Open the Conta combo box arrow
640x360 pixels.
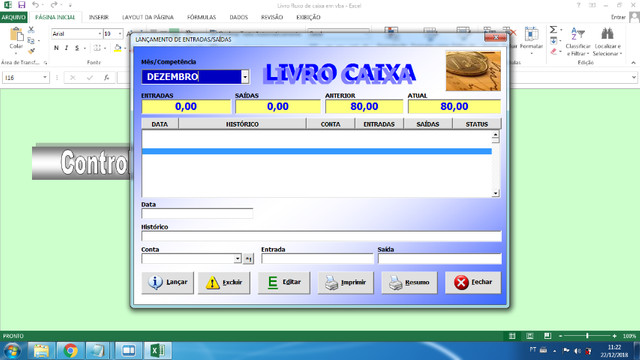(x=238, y=259)
